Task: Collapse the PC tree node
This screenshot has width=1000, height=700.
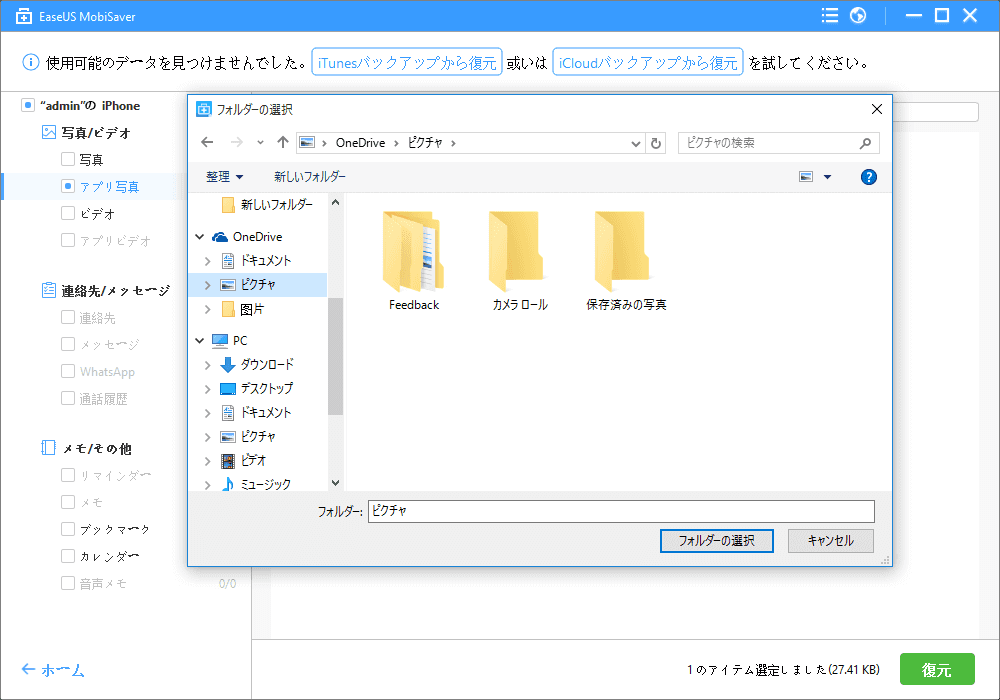Action: pyautogui.click(x=200, y=340)
